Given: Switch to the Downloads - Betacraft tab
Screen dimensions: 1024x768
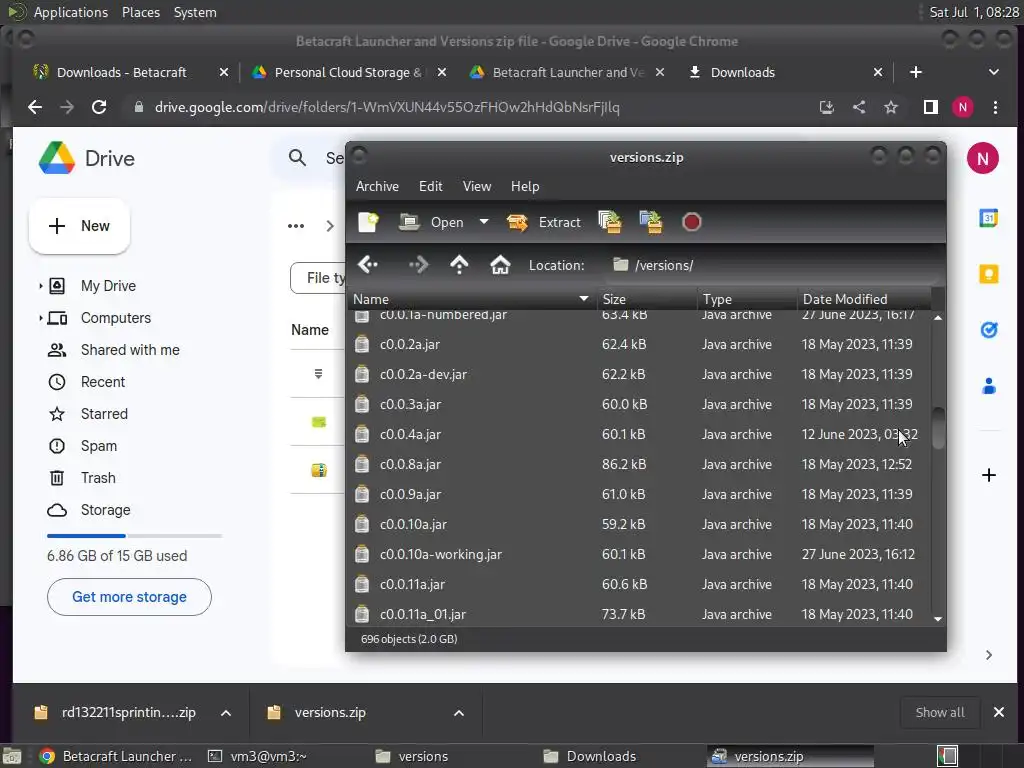Looking at the screenshot, I should coord(121,72).
